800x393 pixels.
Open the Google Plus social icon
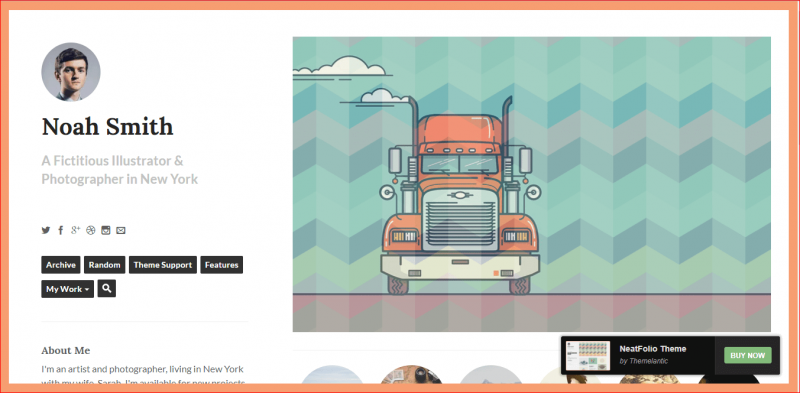[x=76, y=230]
